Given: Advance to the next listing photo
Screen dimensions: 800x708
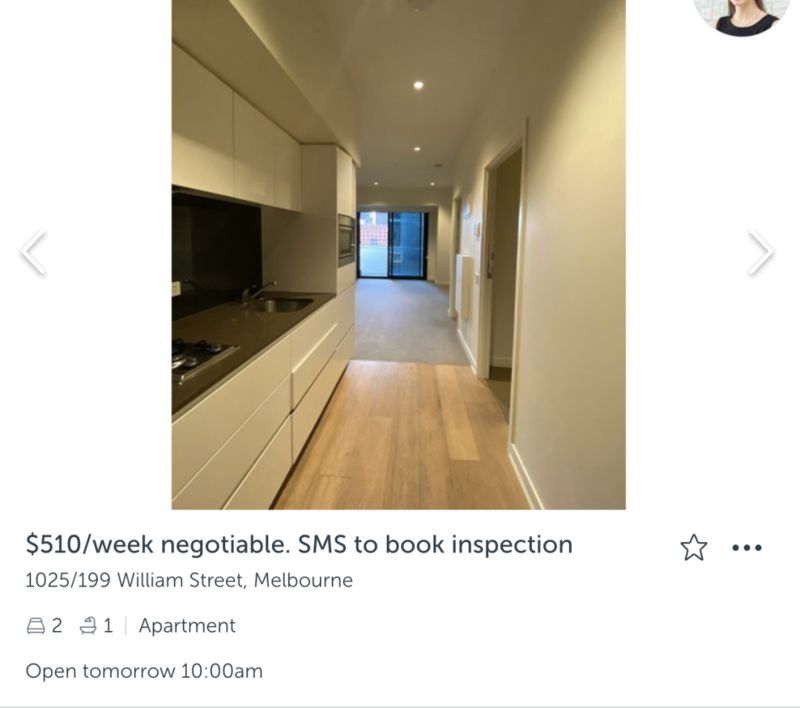Looking at the screenshot, I should (761, 252).
